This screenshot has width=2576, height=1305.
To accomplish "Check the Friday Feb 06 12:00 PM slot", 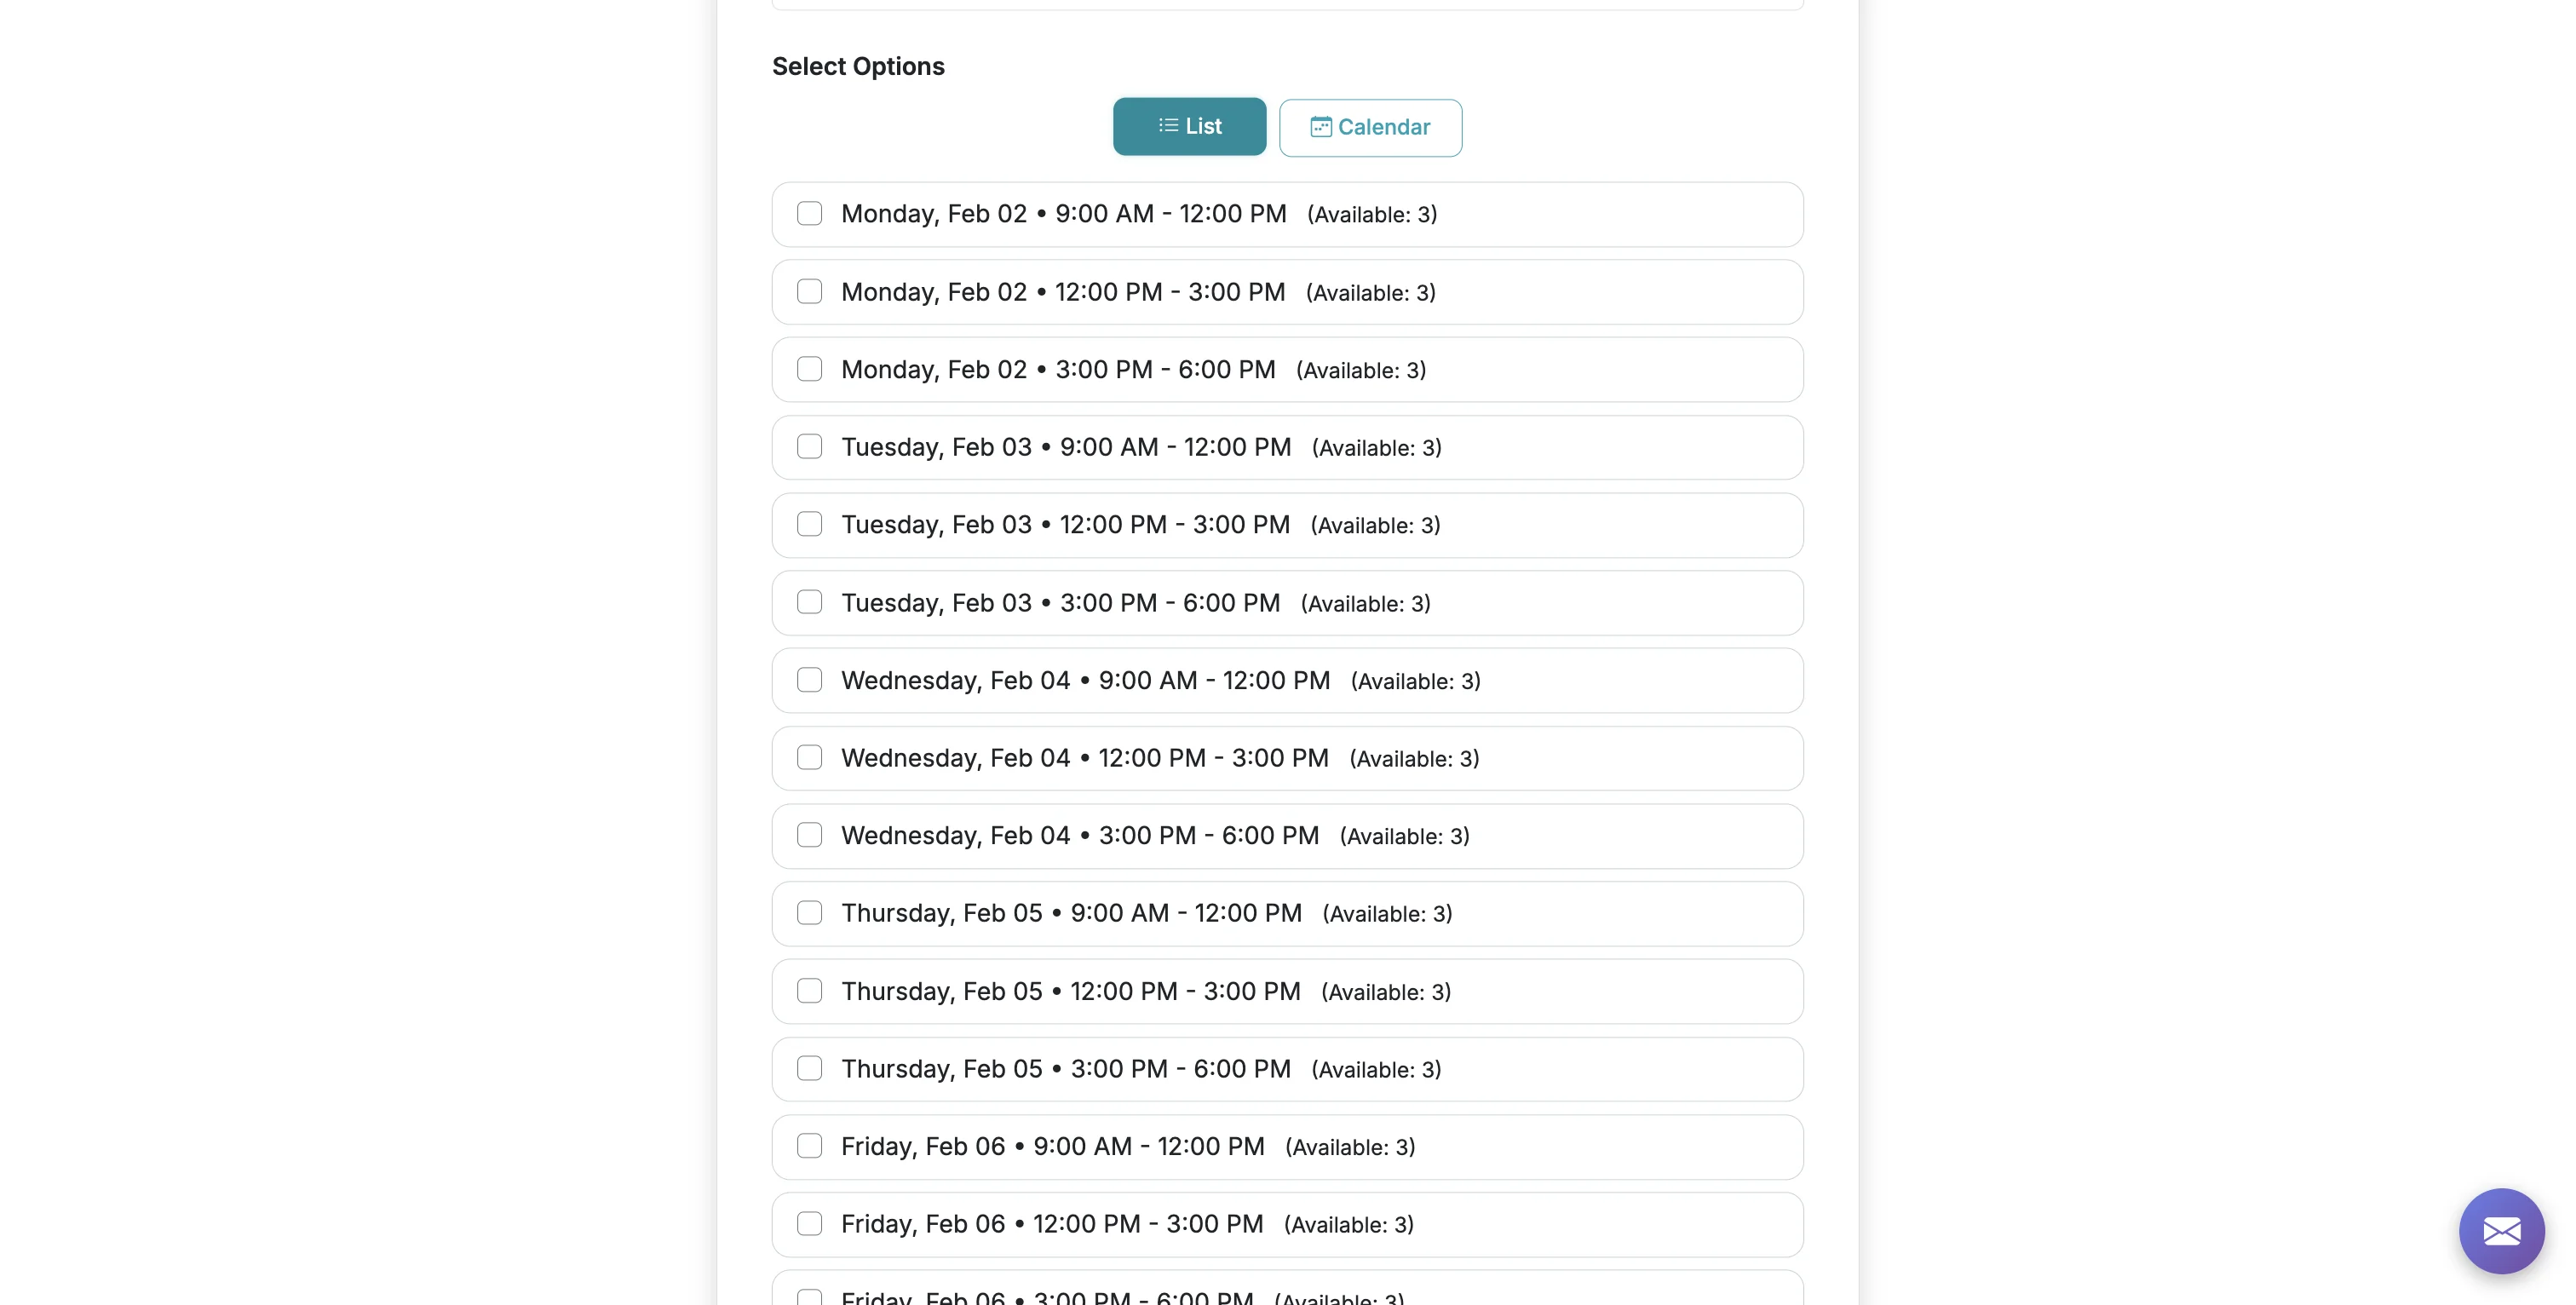I will (809, 1222).
